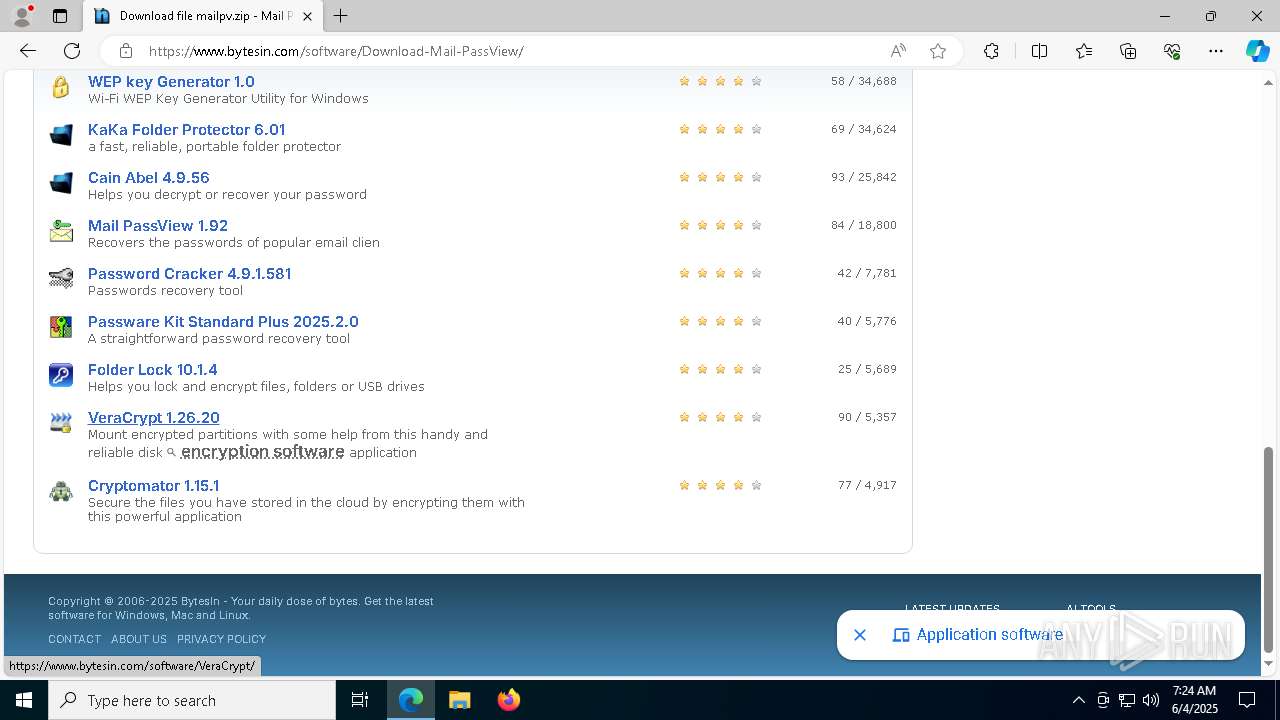
Task: Close the Download file mailpv.zip tab
Action: pyautogui.click(x=308, y=16)
